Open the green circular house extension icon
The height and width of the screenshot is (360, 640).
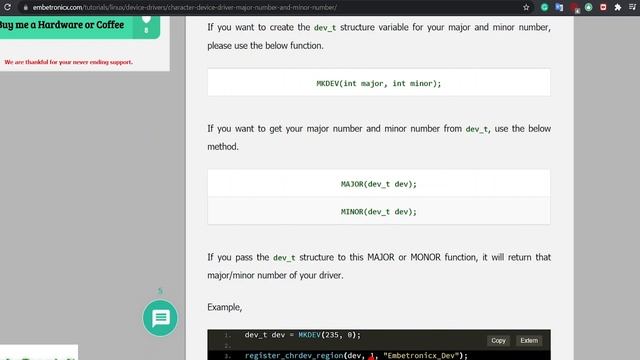click(x=589, y=7)
